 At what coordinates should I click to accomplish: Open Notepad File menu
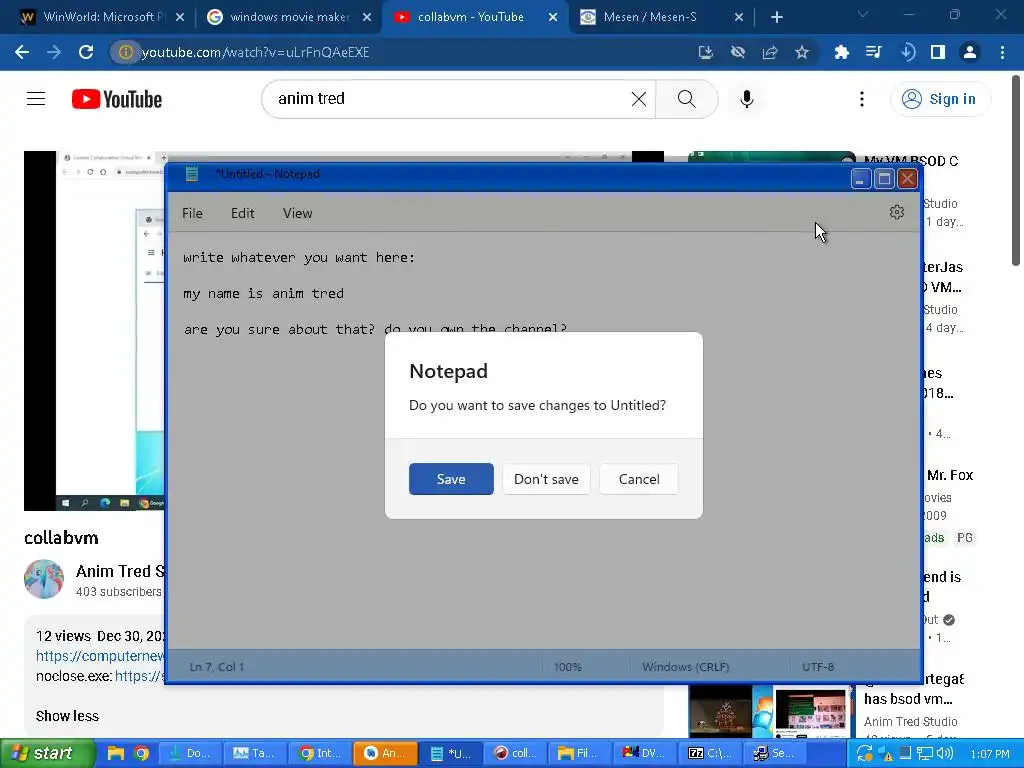[x=192, y=213]
